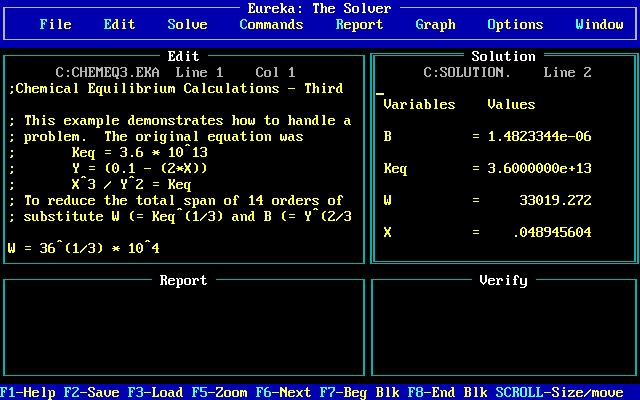Click the 'substitute W (= Keq^(1/3)' line
Image resolution: width=640 pixels, height=400 pixels.
(180, 216)
